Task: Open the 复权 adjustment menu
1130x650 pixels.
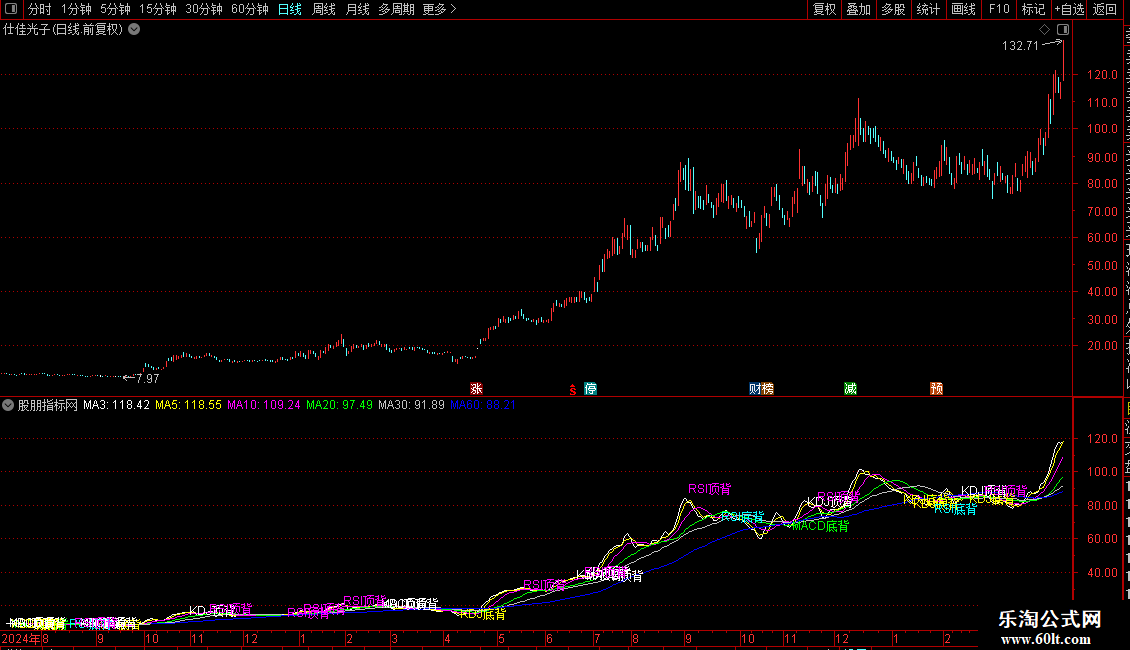Action: click(x=824, y=9)
